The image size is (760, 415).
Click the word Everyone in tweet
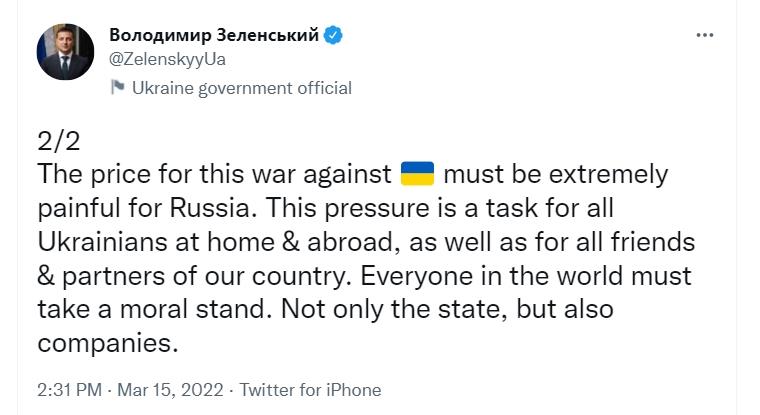(416, 276)
